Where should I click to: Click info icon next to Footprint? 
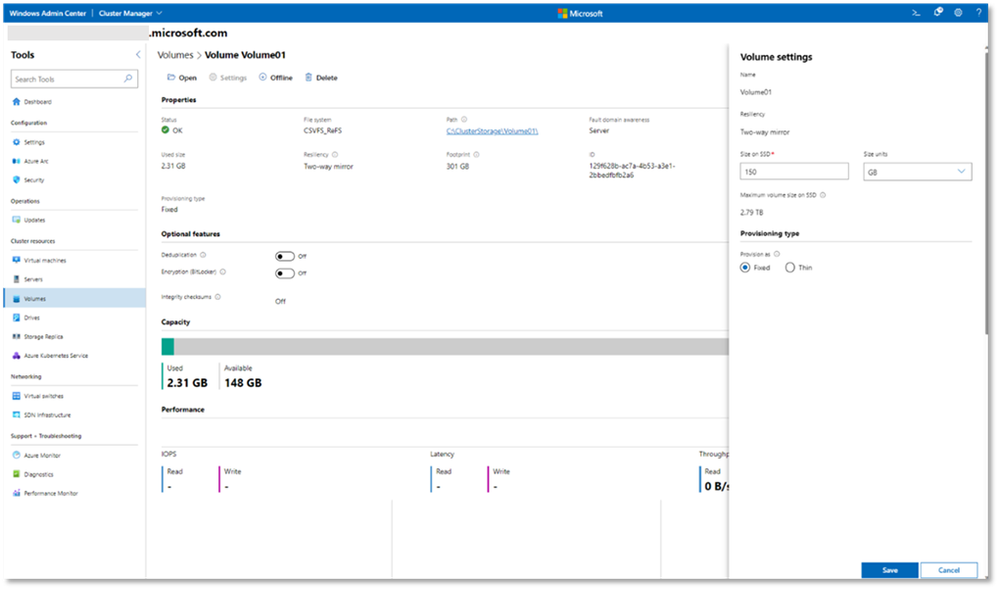click(x=477, y=154)
